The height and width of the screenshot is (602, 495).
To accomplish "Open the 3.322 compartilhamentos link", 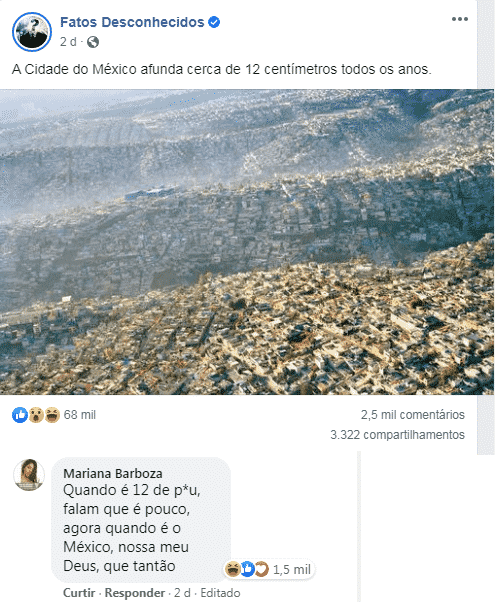I will pos(397,435).
